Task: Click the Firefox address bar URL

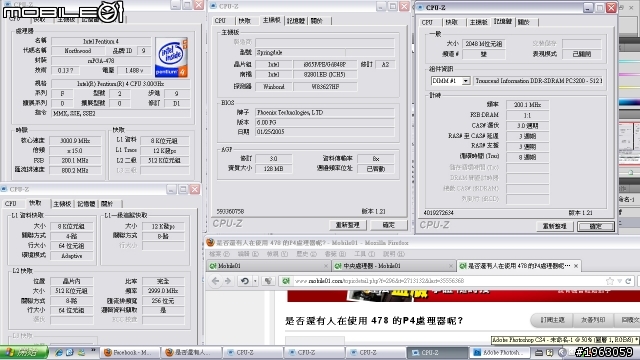Action: pos(379,281)
